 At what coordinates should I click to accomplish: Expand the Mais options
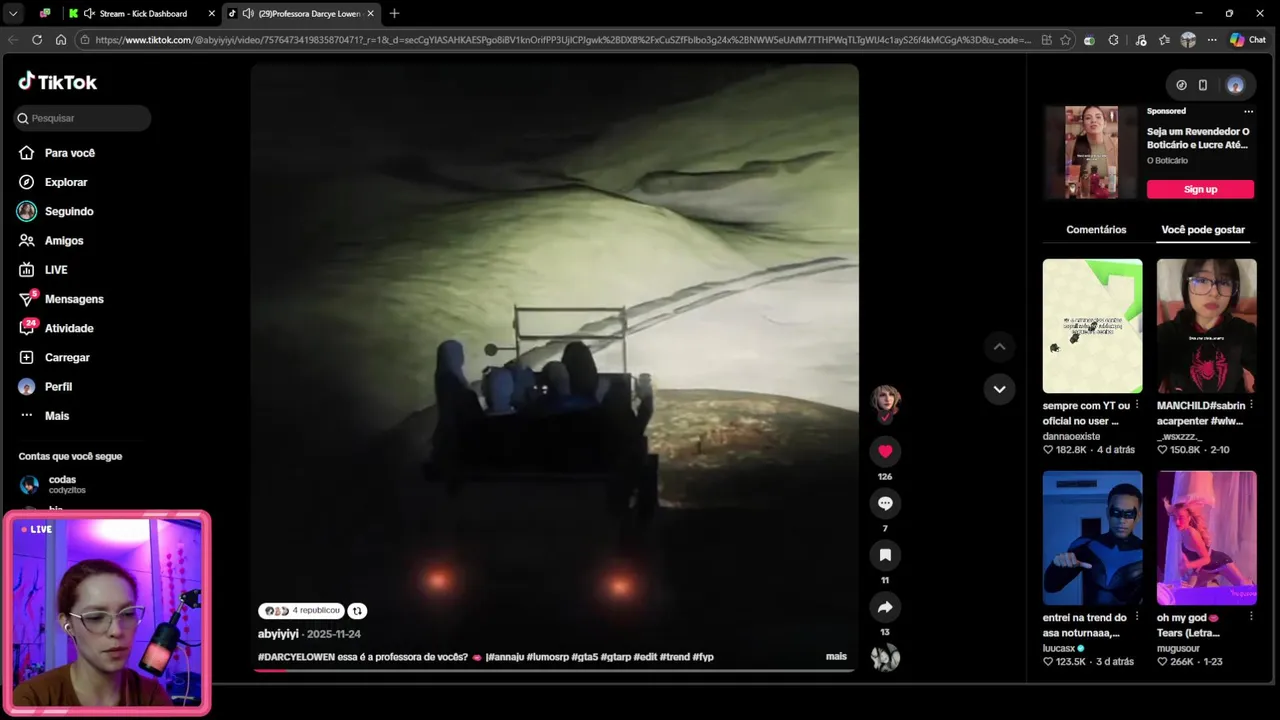click(x=56, y=416)
